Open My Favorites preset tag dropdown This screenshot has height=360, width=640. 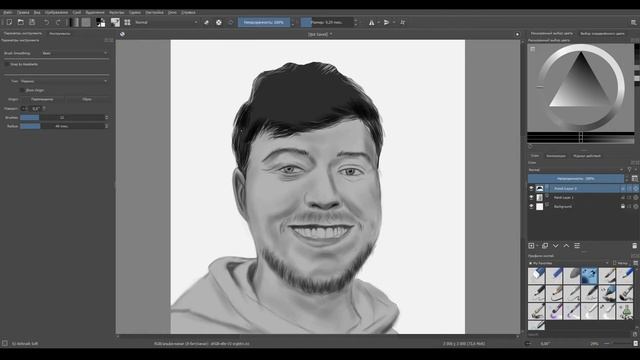(569, 263)
